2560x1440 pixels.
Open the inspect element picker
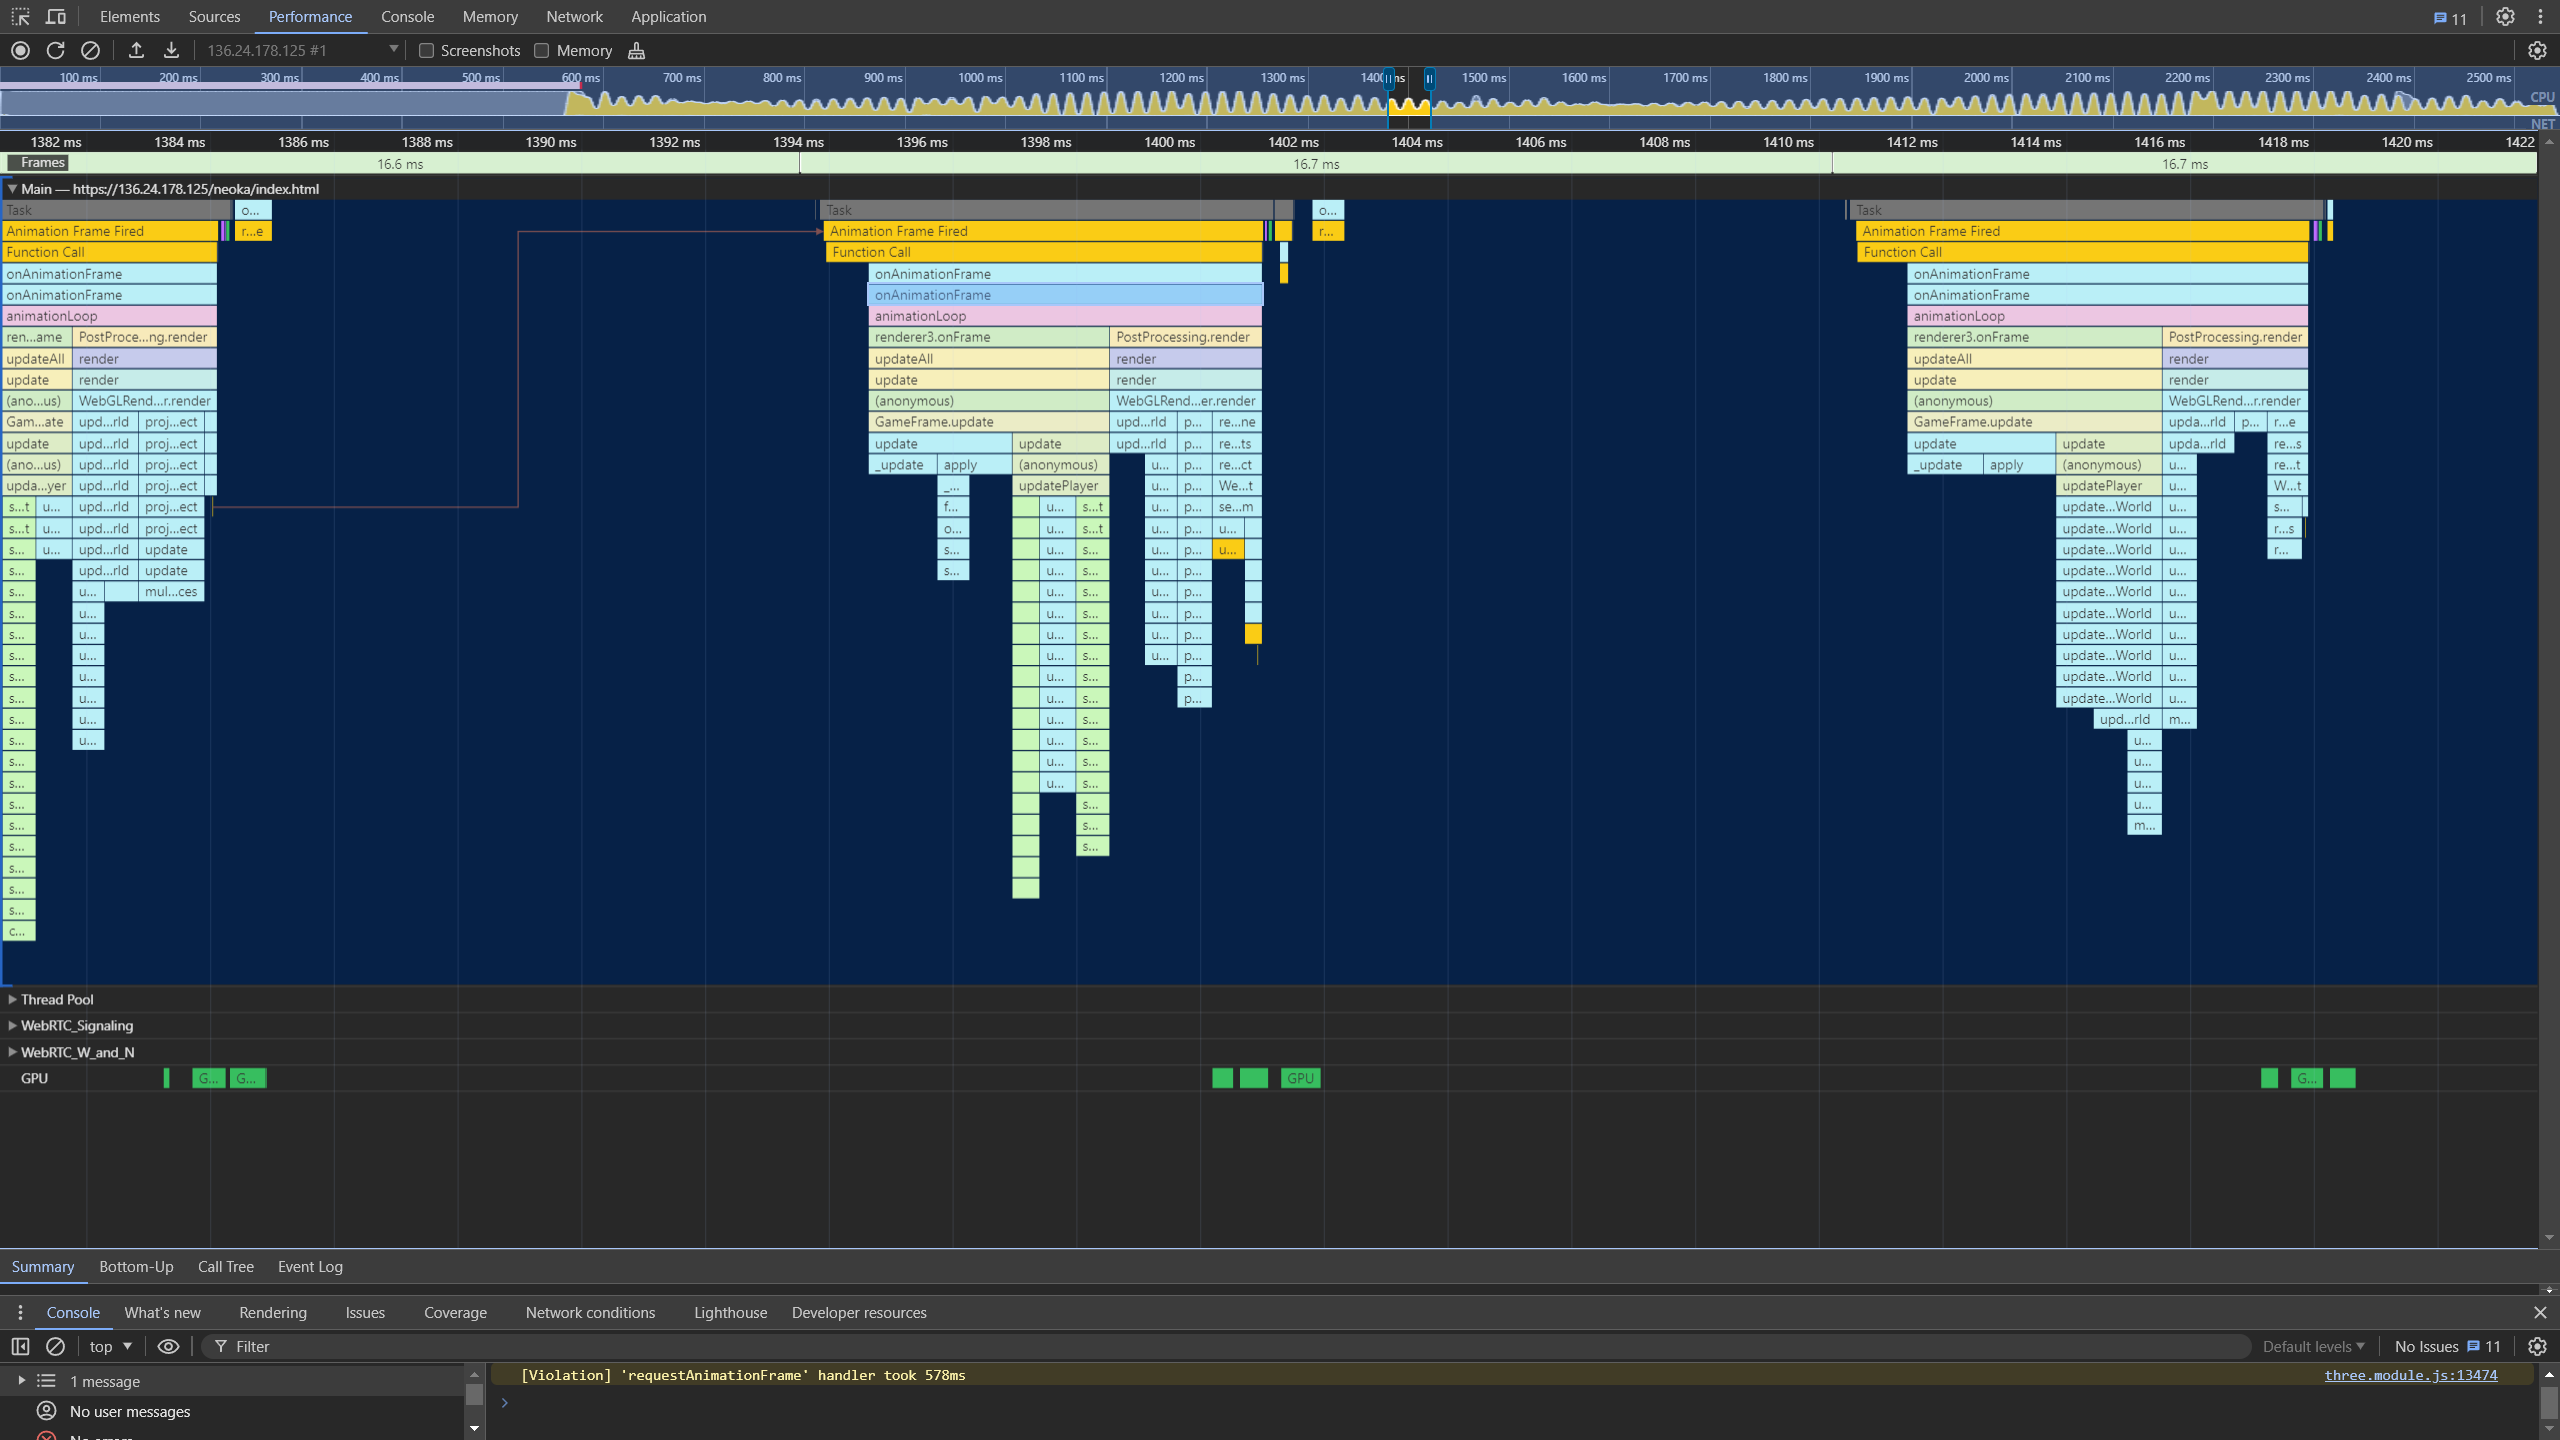20,17
